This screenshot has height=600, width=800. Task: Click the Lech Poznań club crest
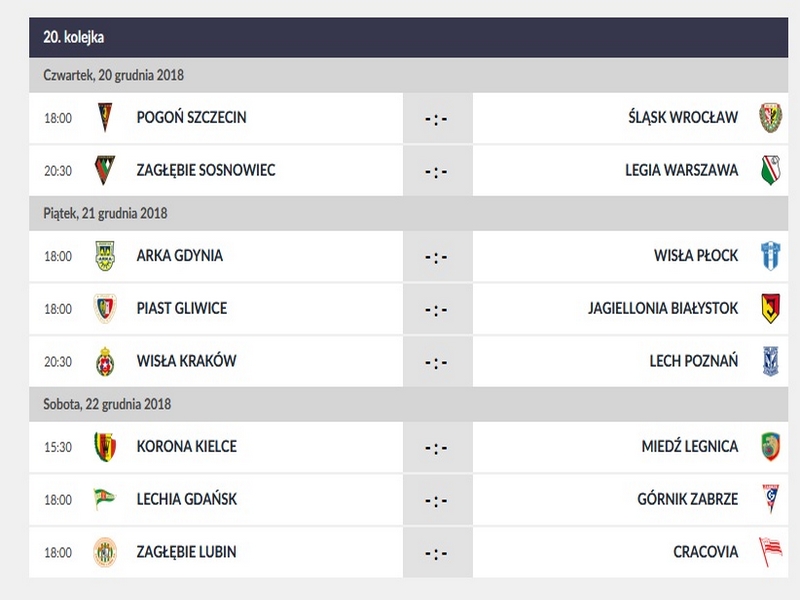770,361
